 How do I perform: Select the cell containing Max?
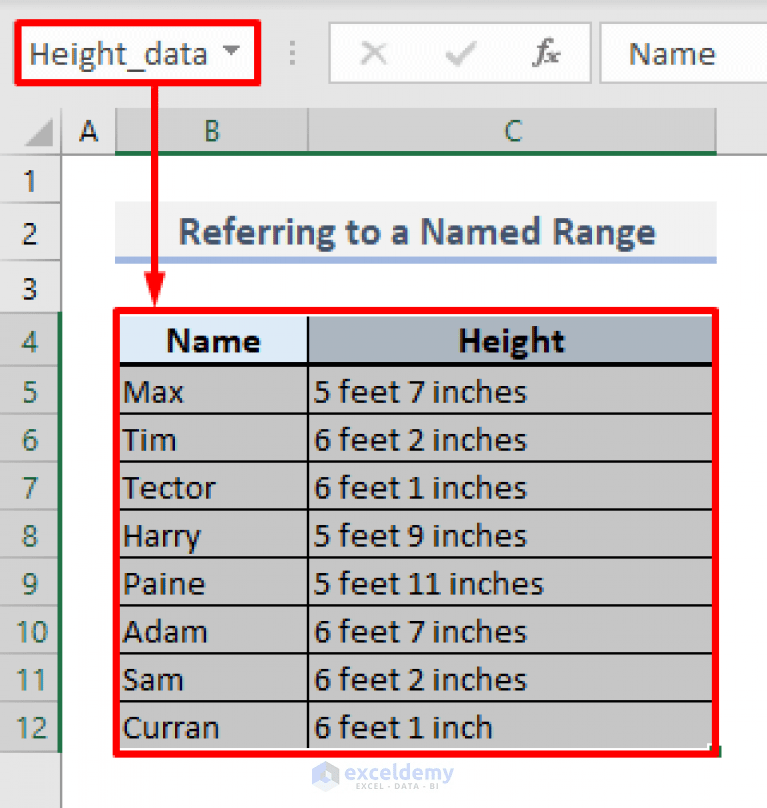point(211,392)
